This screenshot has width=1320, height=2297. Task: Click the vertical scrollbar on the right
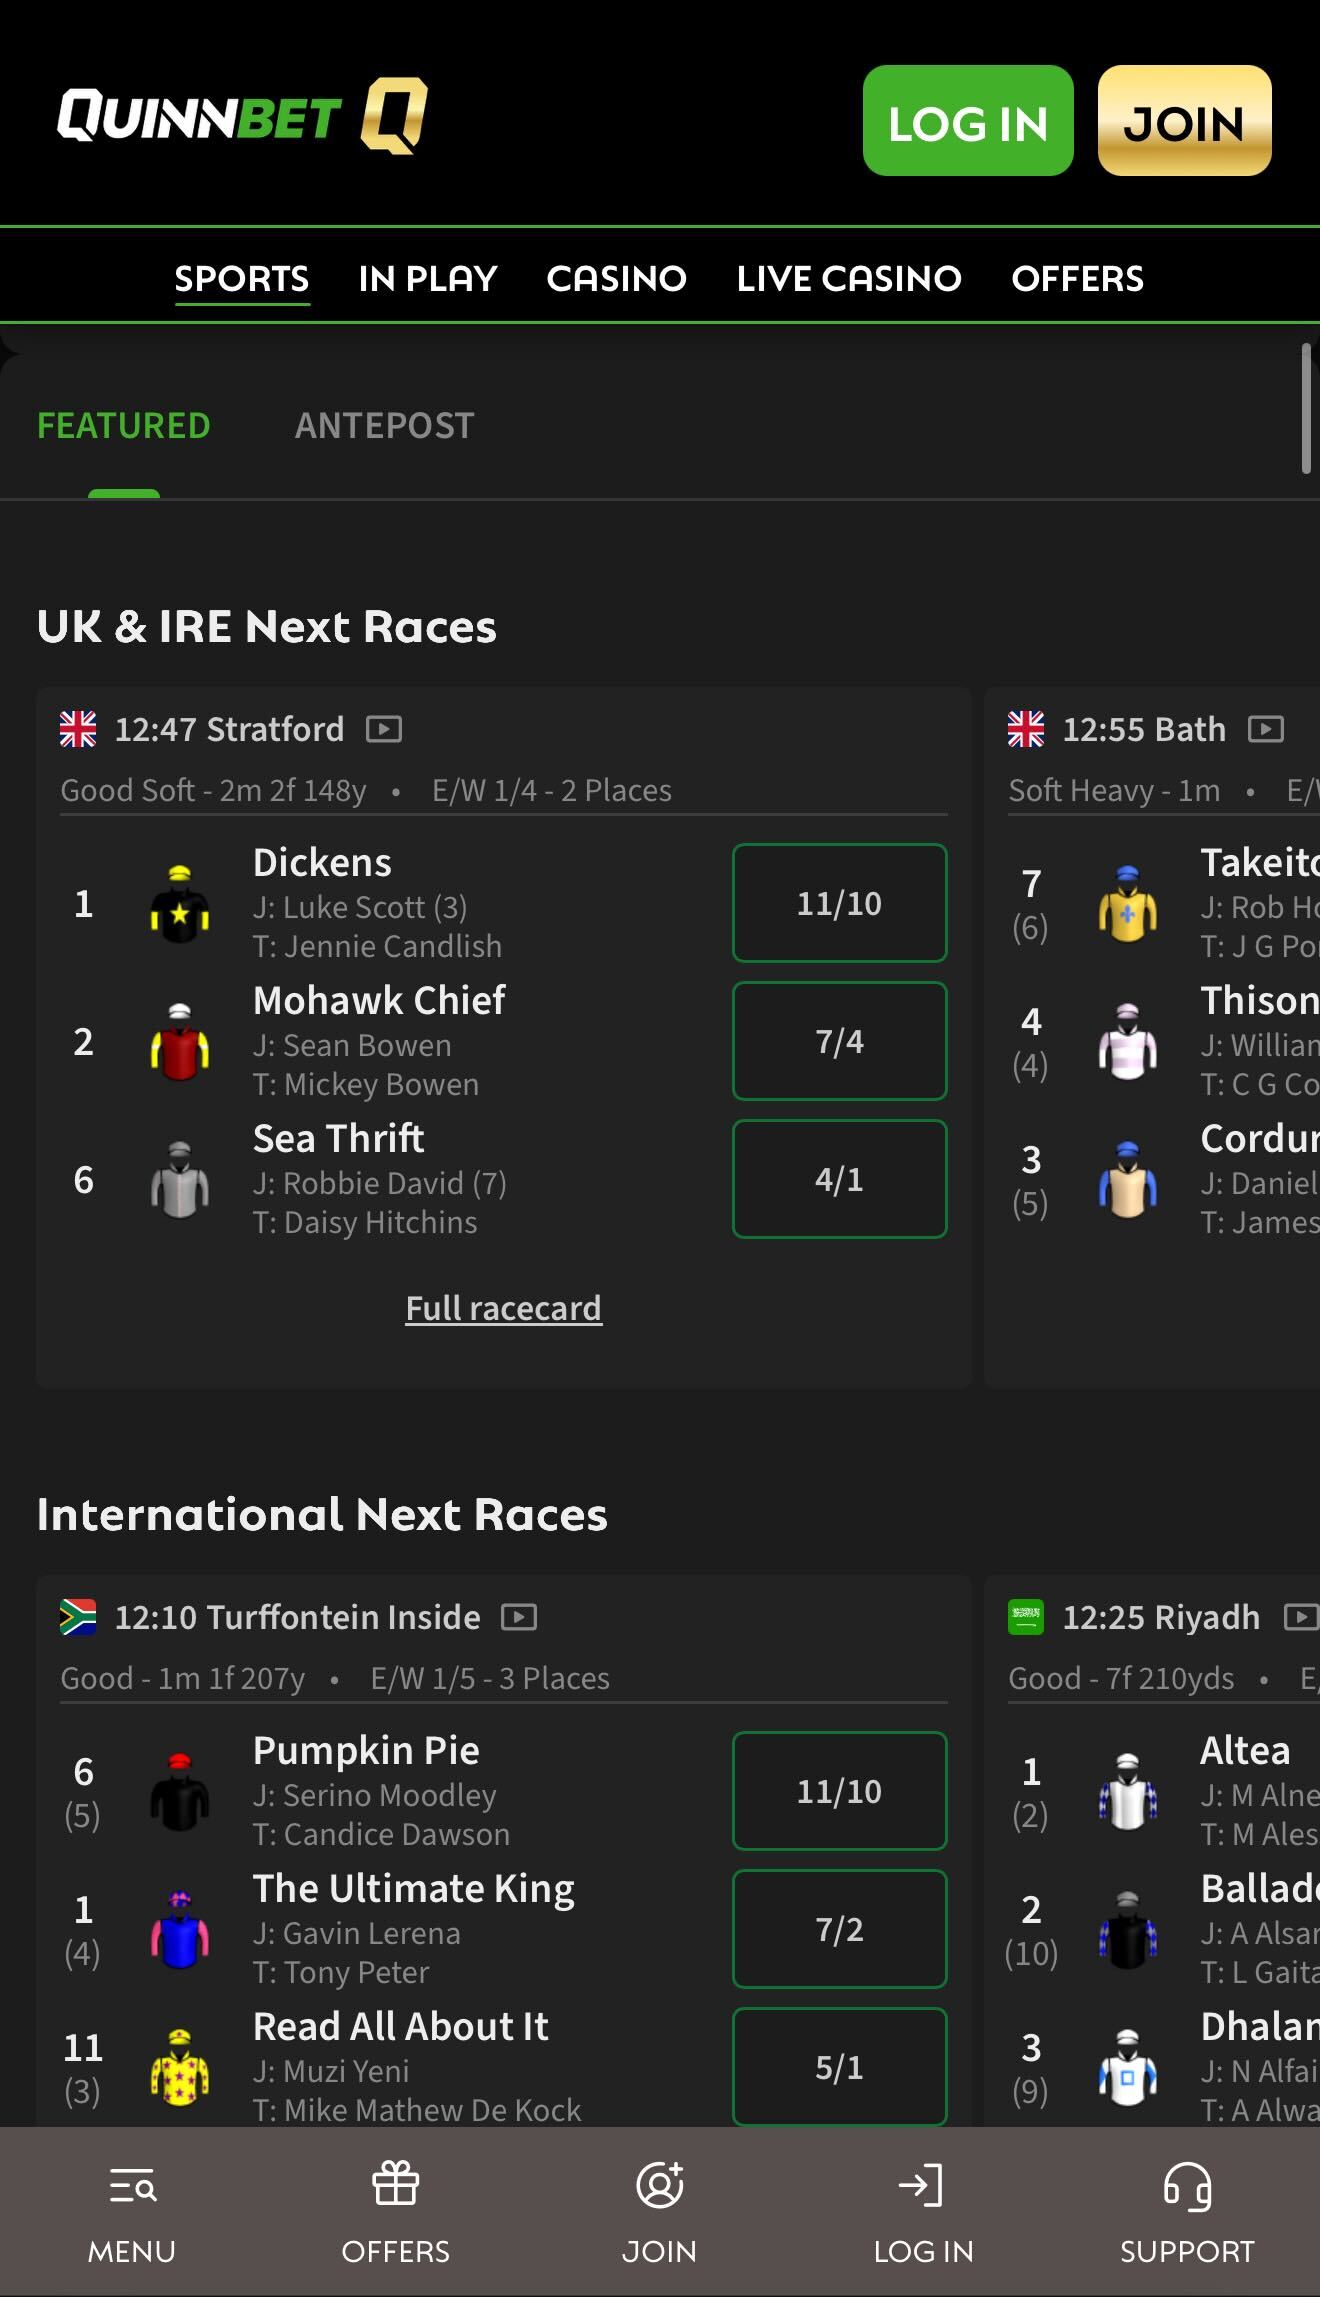pos(1306,408)
